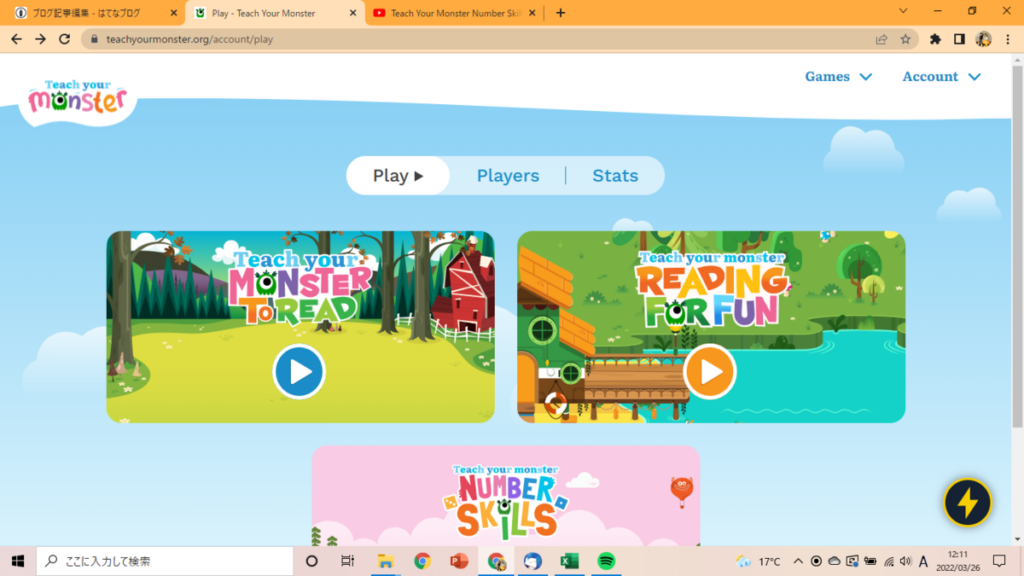This screenshot has width=1024, height=576.
Task: Open the browser extensions menu
Action: [x=935, y=39]
